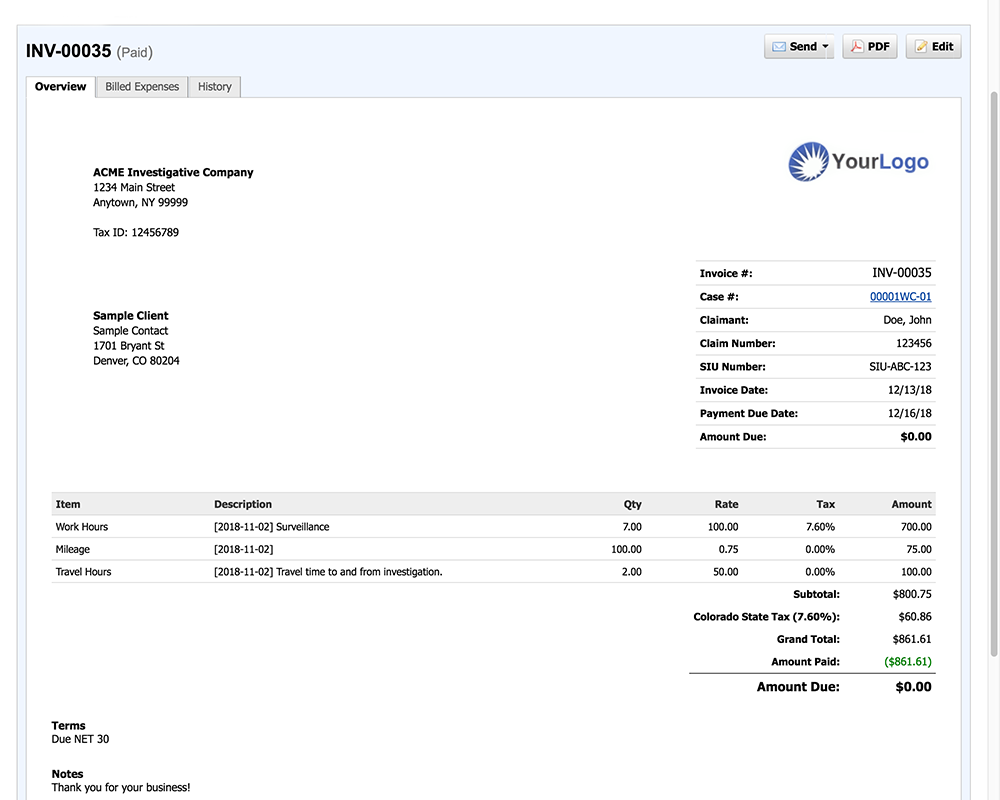1000x800 pixels.
Task: Select the SIU number SIU-ABC-123
Action: pos(900,367)
